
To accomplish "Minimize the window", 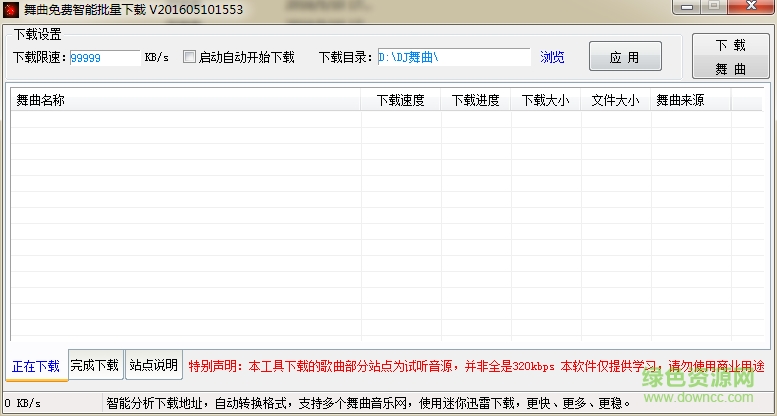I will click(x=687, y=7).
